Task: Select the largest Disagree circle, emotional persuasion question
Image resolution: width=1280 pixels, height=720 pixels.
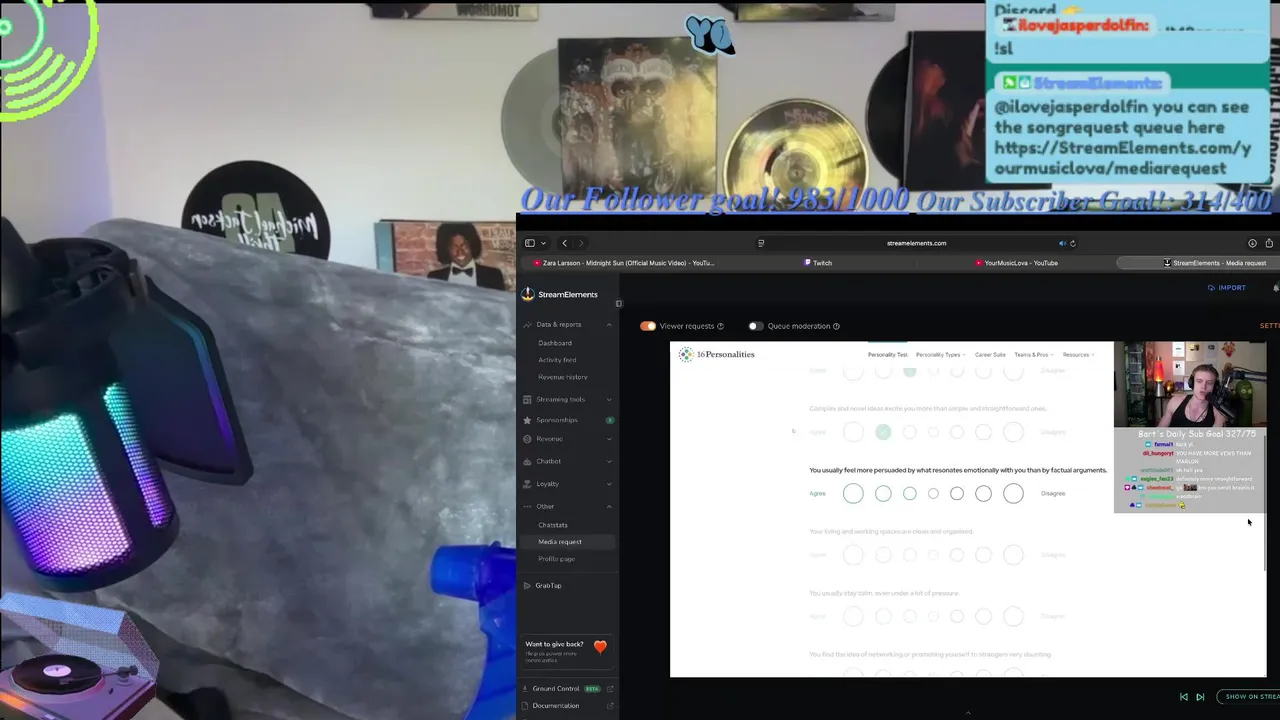Action: coord(1013,493)
